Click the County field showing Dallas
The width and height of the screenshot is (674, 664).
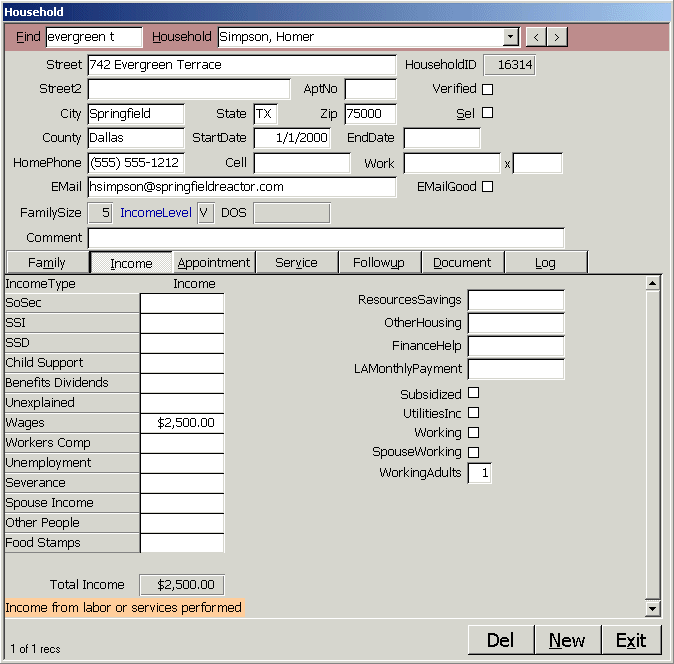[x=136, y=138]
